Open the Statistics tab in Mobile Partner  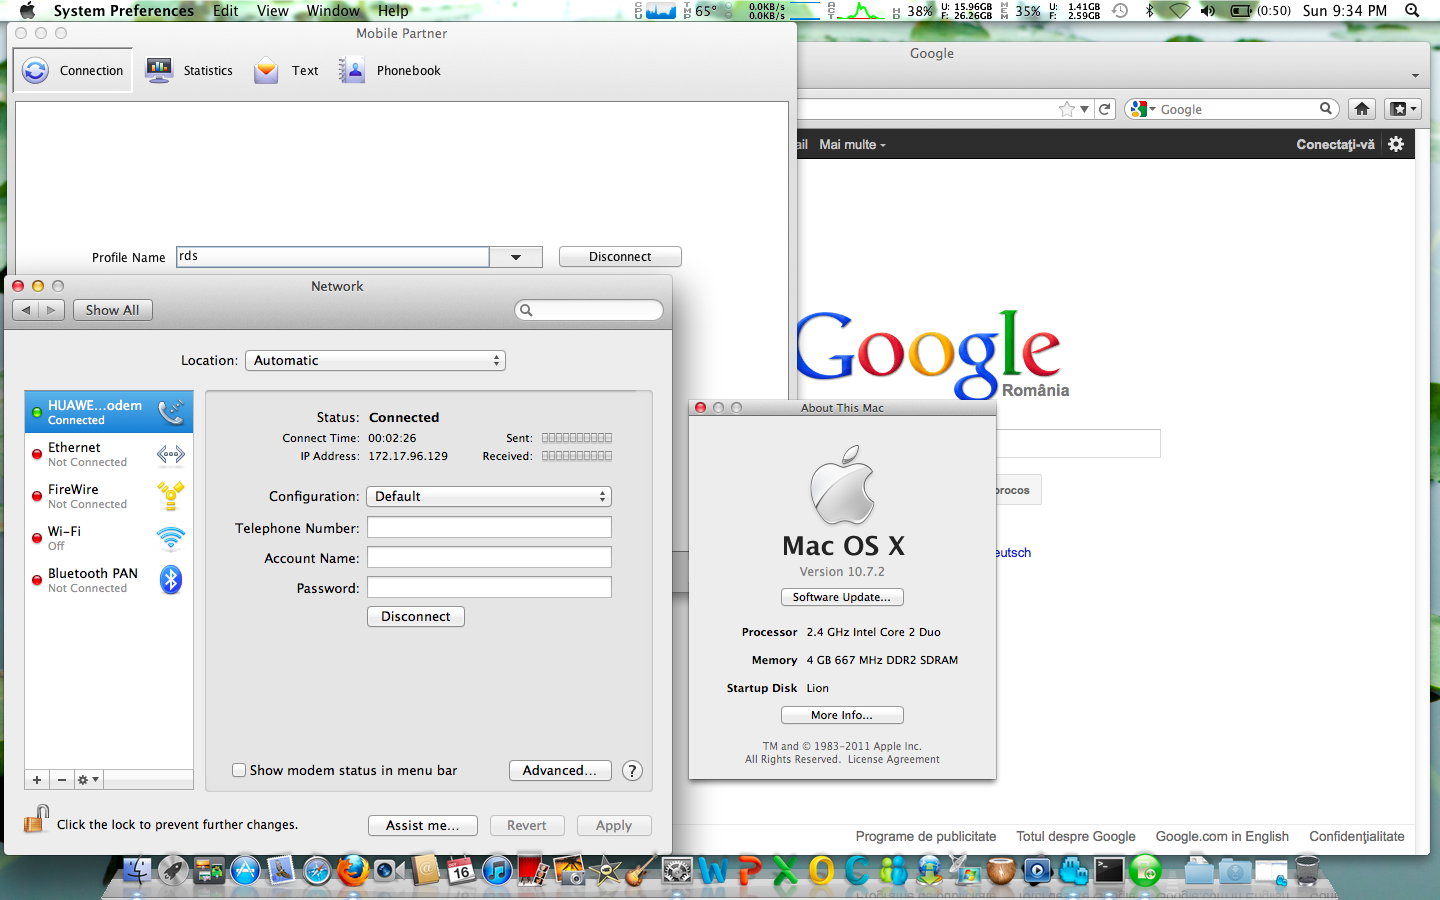[x=189, y=70]
